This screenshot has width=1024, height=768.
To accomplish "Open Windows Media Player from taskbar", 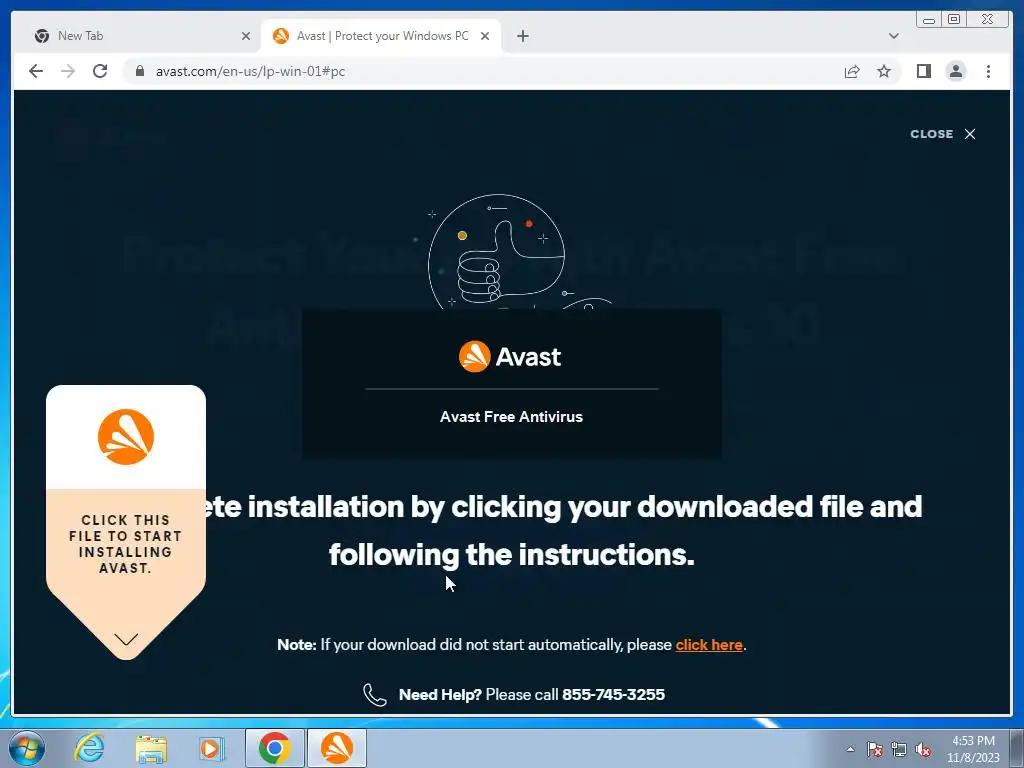I will click(211, 748).
